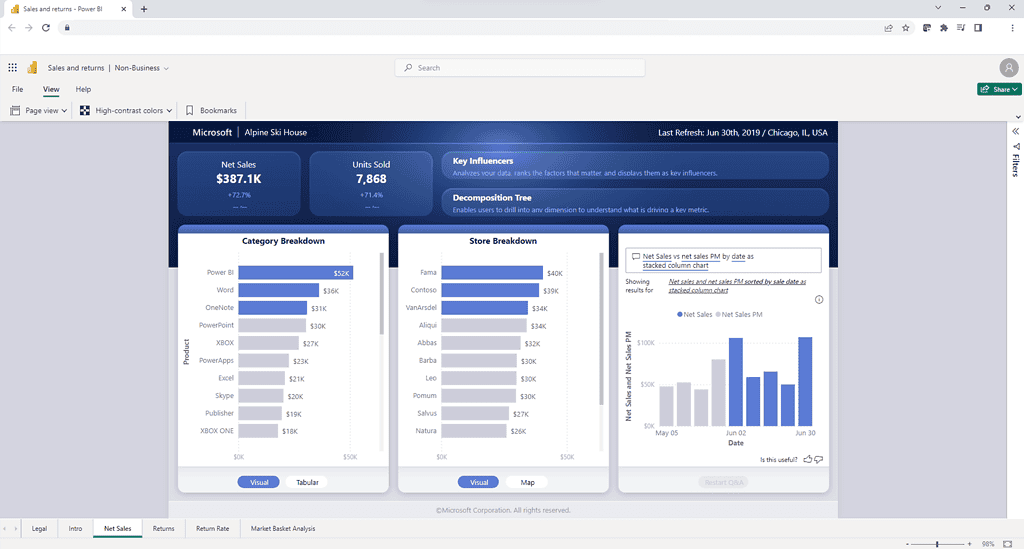
Task: Expand the Filters pane chevrons
Action: [x=1016, y=131]
